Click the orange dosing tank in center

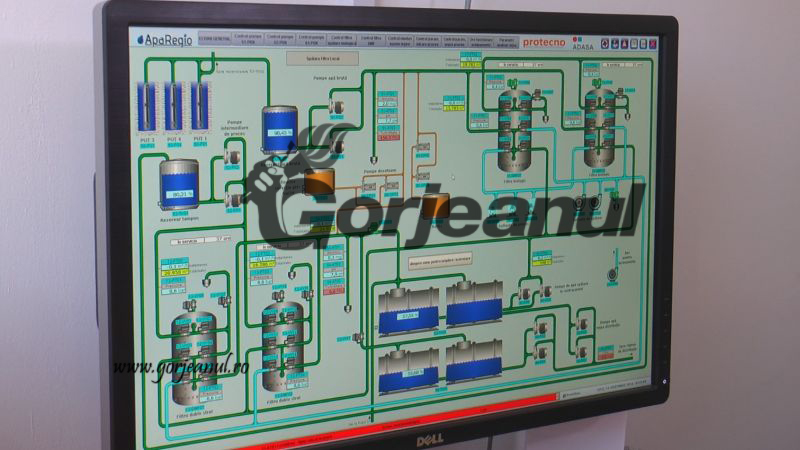click(x=320, y=181)
